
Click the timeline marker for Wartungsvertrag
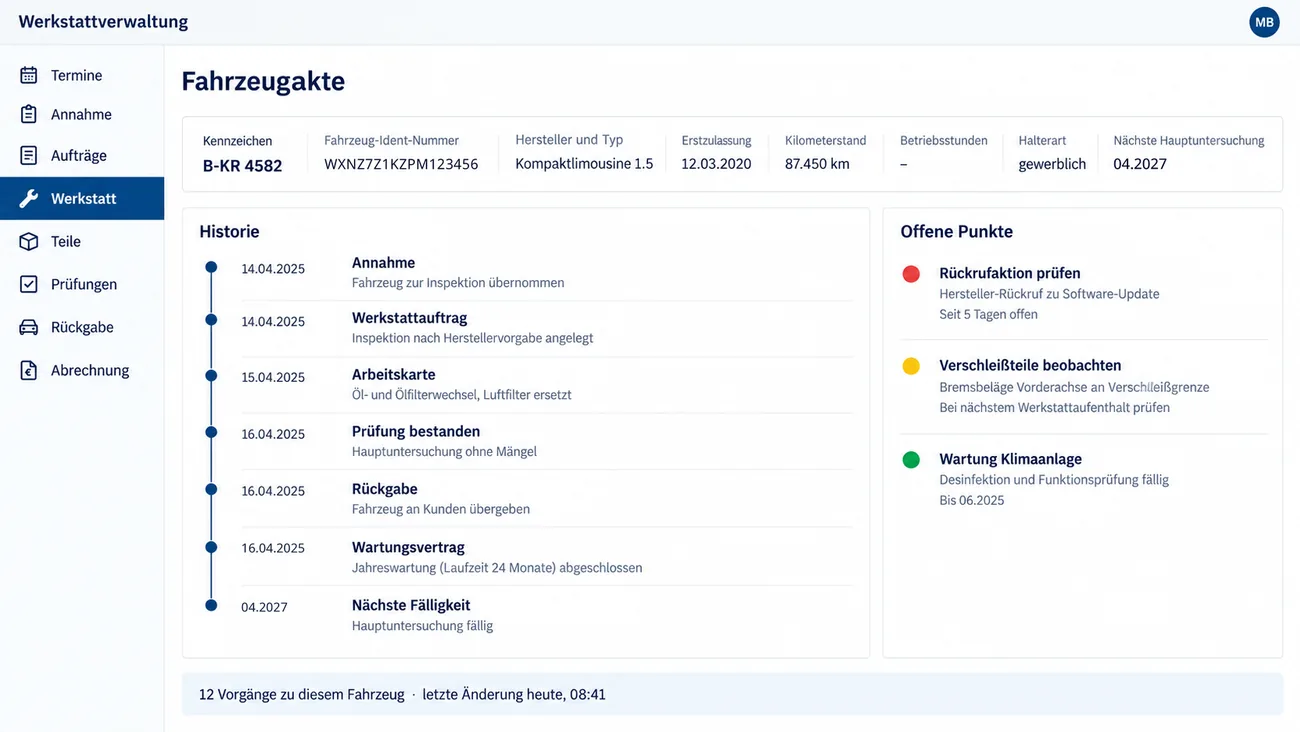click(x=211, y=547)
